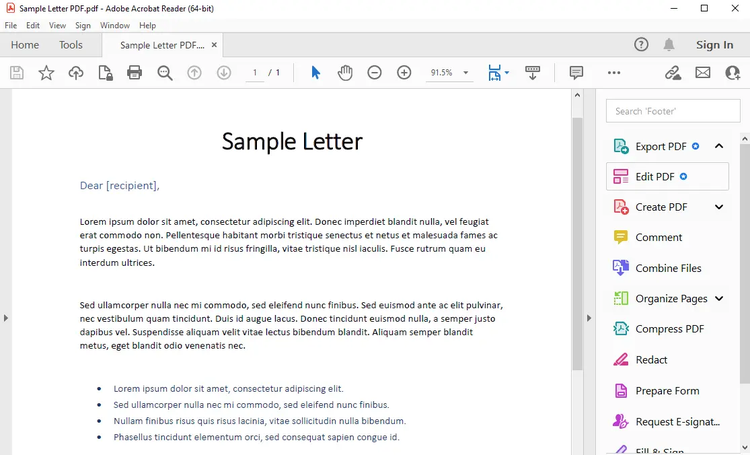Go to next page arrow
Viewport: 750px width, 455px height.
[x=224, y=73]
